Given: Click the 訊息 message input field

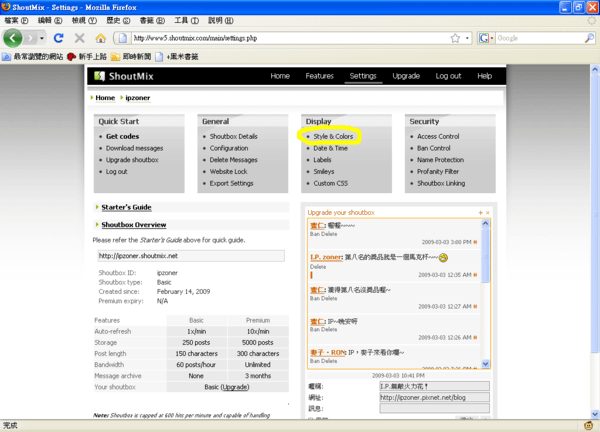Looking at the screenshot, I should pos(434,408).
